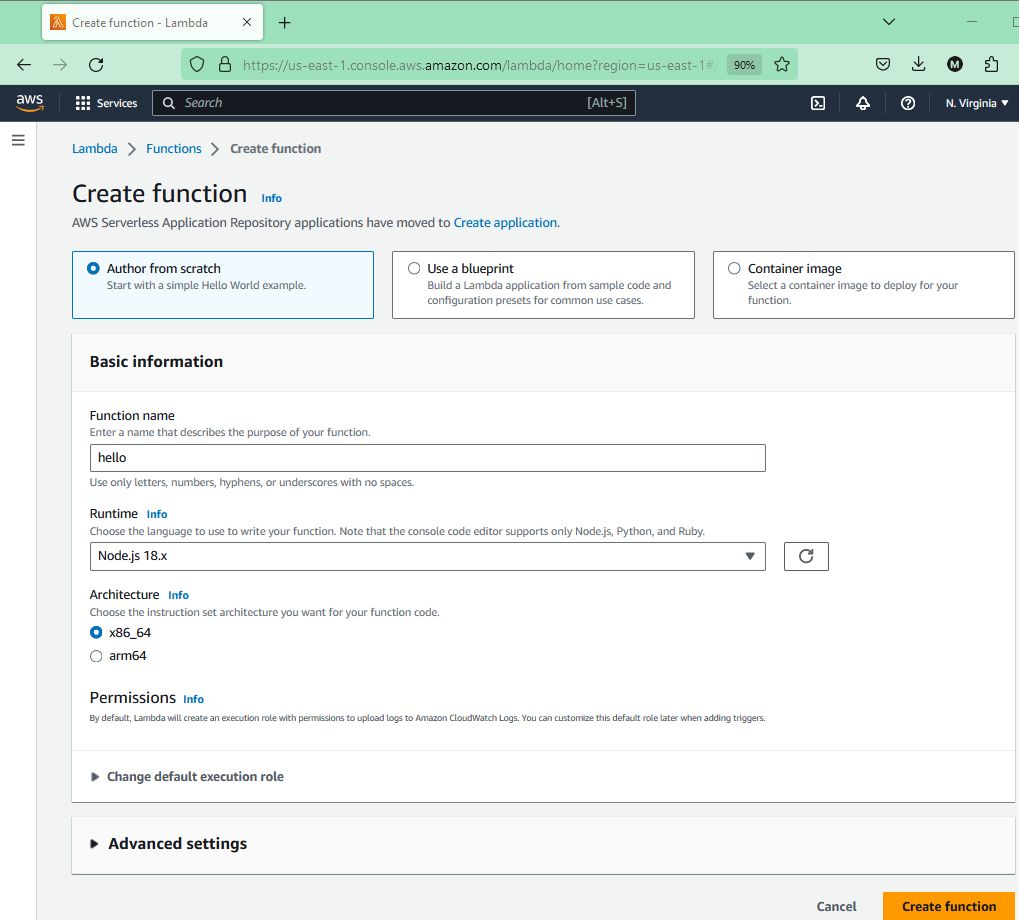
Task: Expand the Advanced settings section
Action: tap(168, 843)
